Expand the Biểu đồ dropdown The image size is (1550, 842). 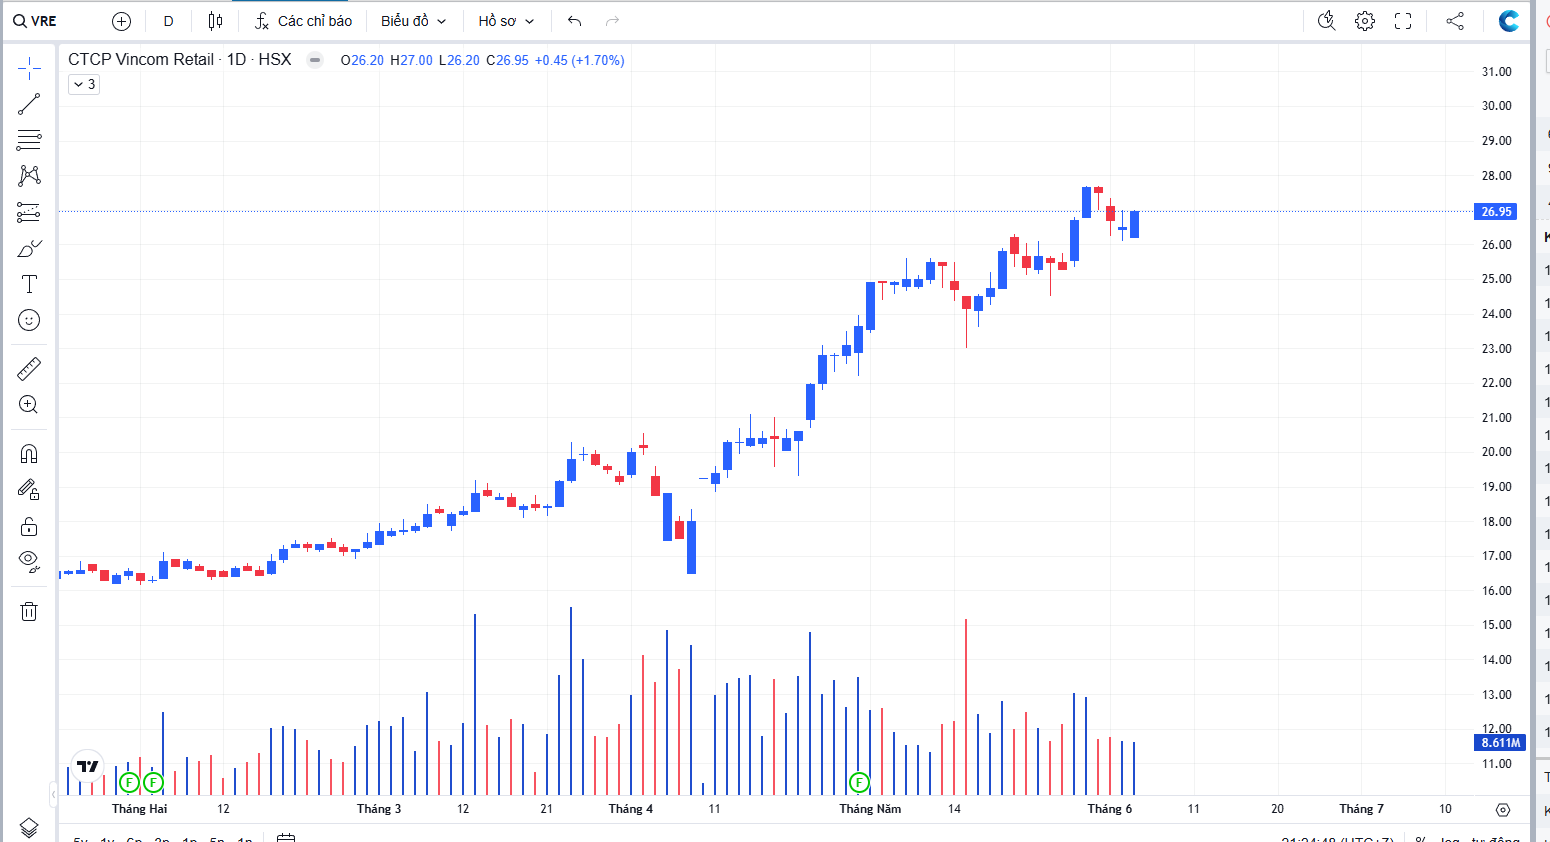413,21
